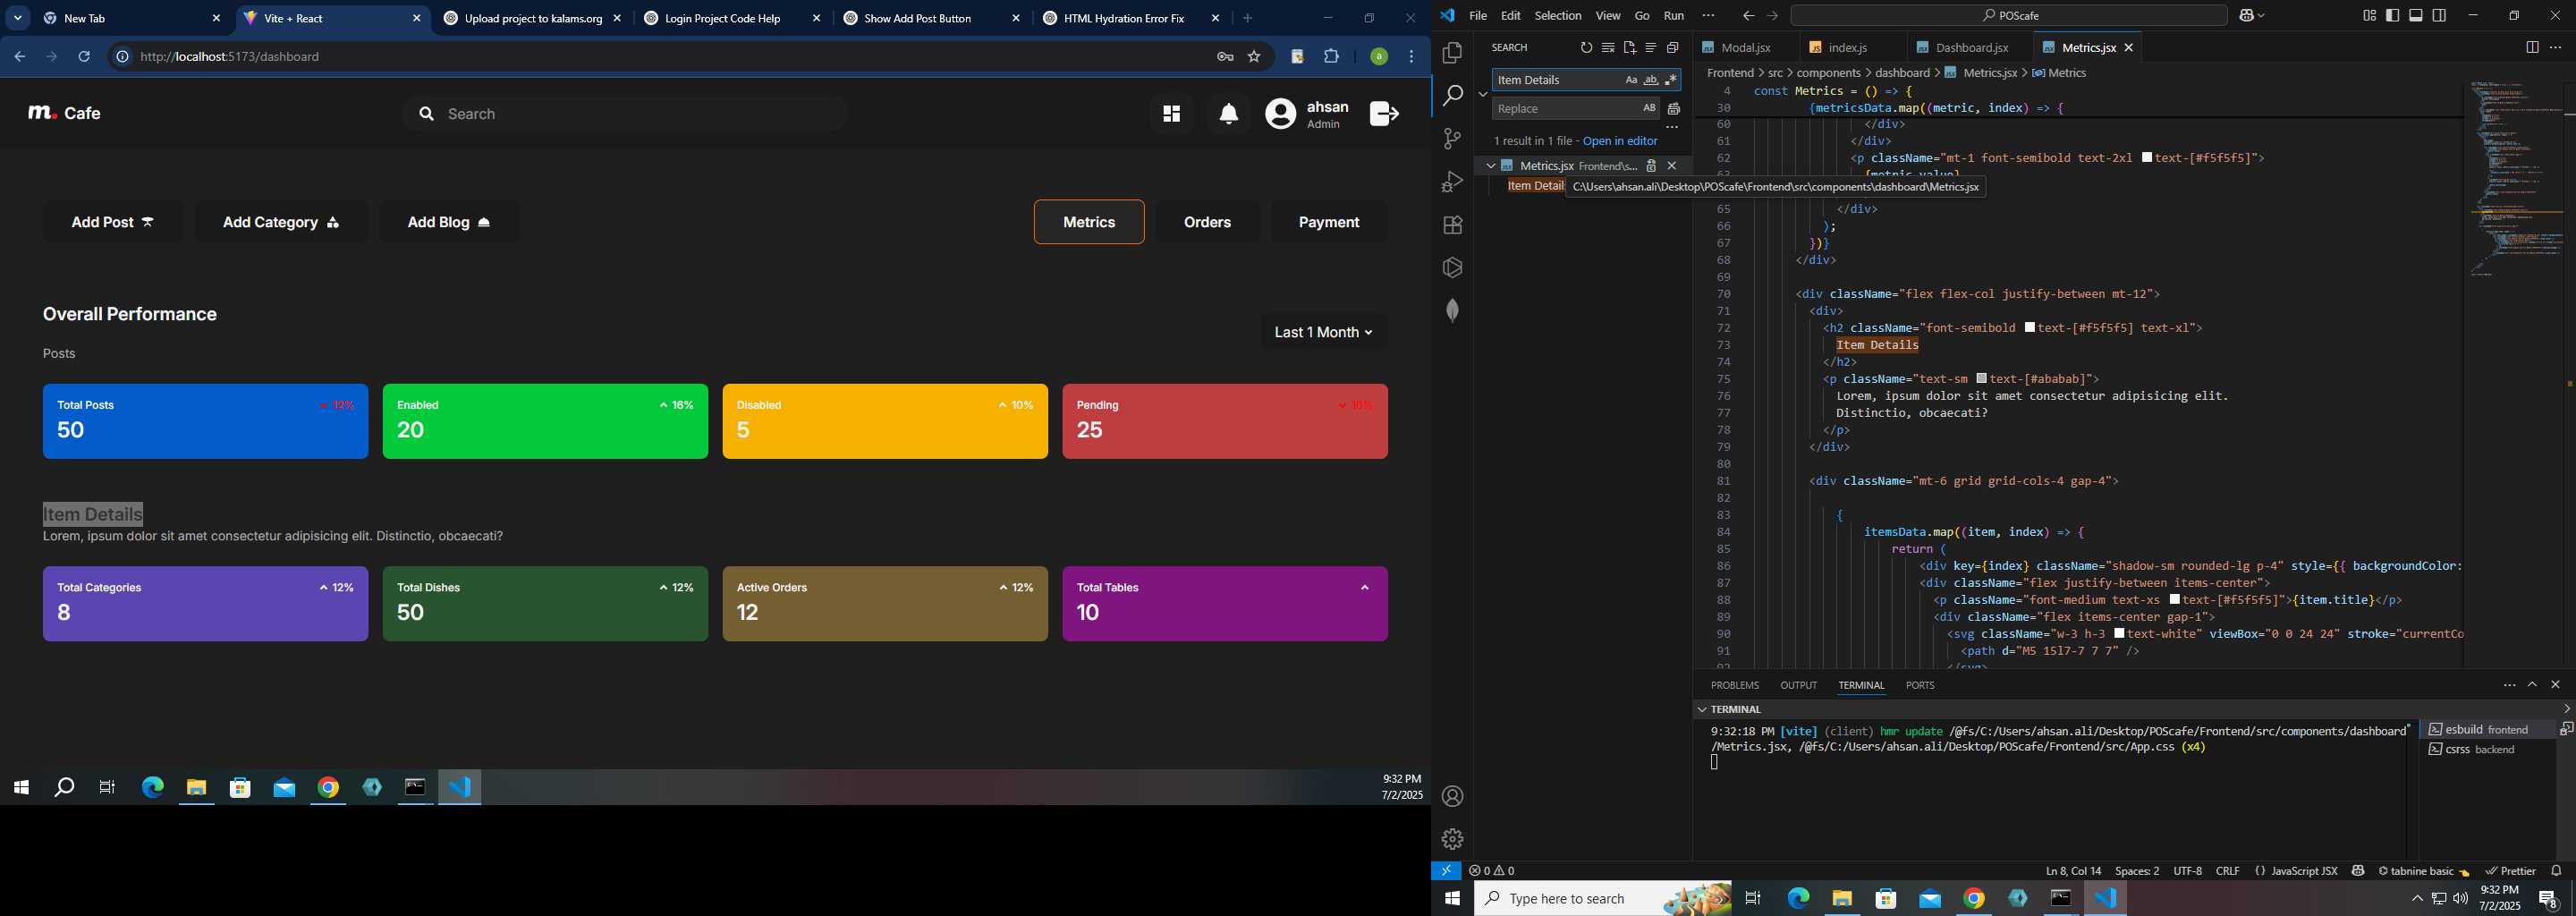
Task: Click View as Tree icon in search panel
Action: [x=1651, y=48]
